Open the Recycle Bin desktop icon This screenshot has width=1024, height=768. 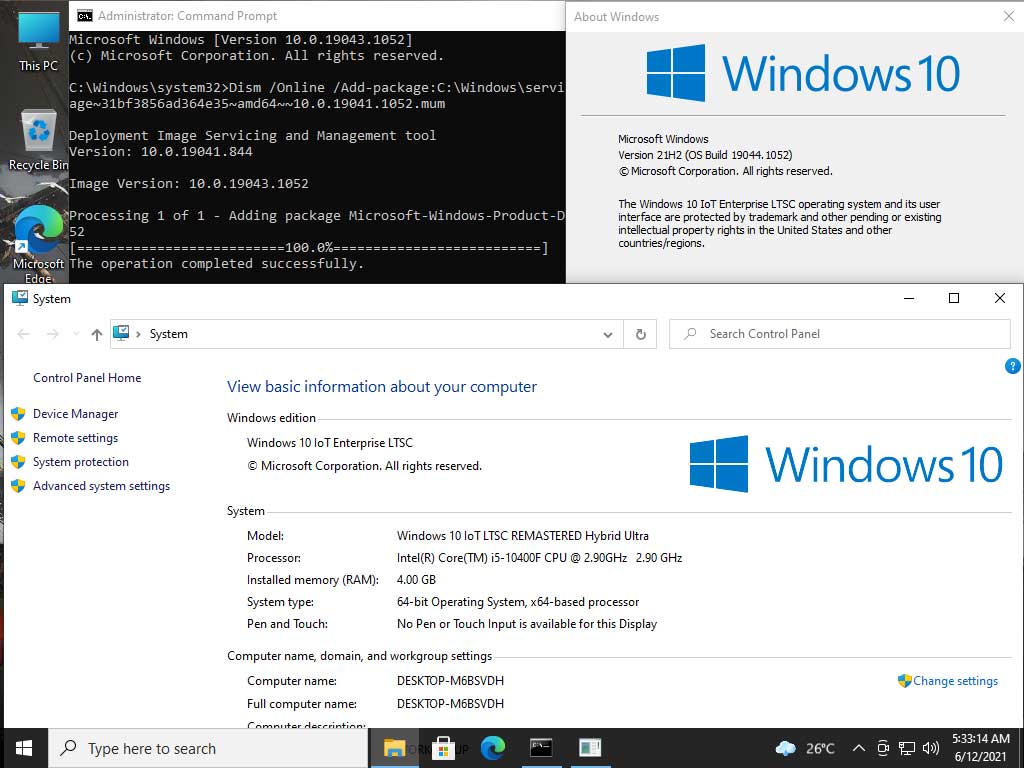coord(38,140)
